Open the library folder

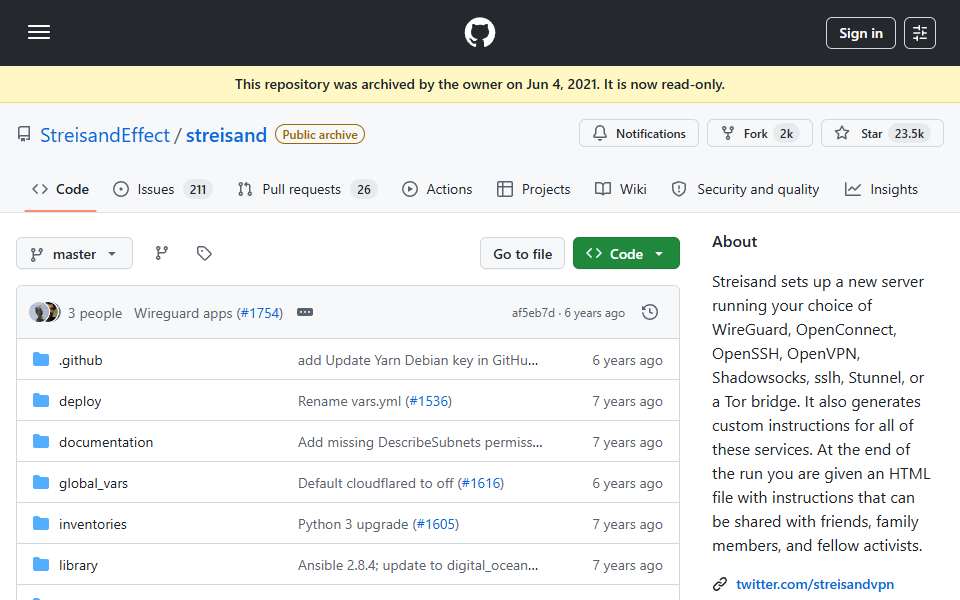point(78,565)
